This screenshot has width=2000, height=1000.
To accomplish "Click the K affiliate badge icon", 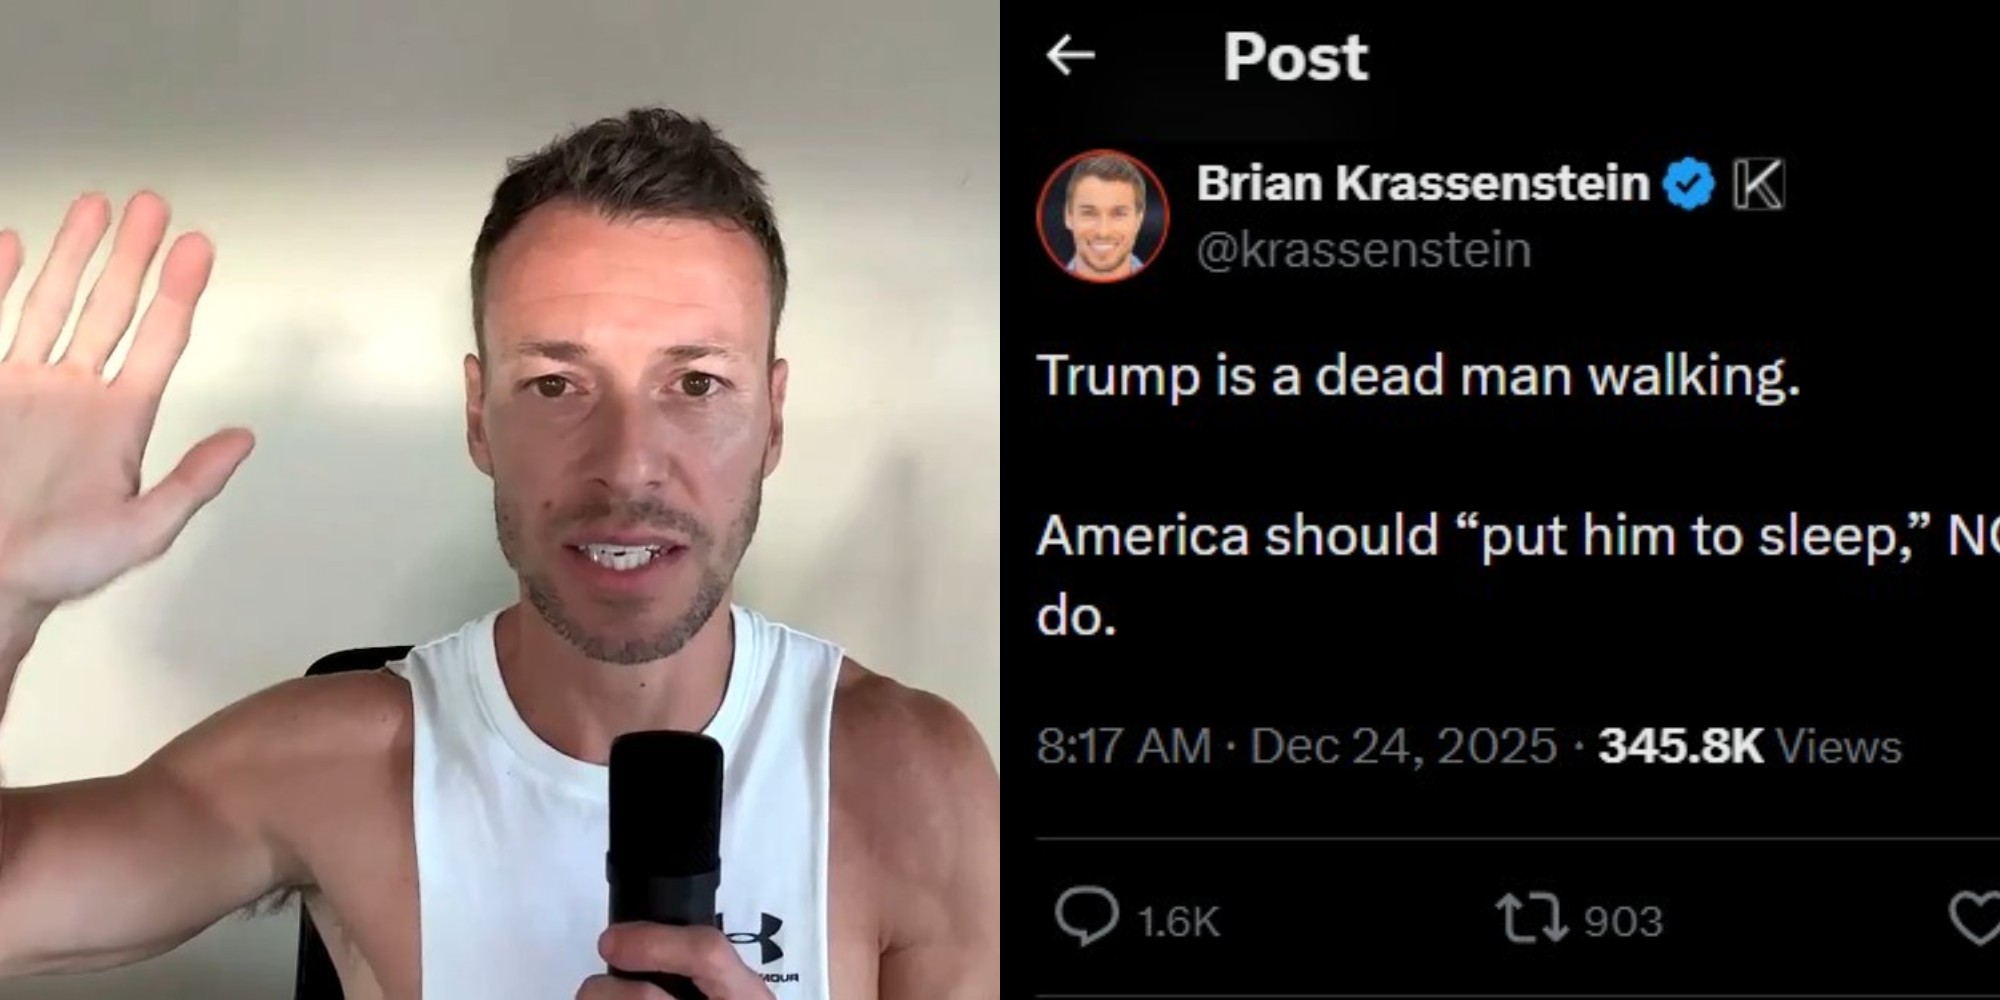I will 1758,184.
